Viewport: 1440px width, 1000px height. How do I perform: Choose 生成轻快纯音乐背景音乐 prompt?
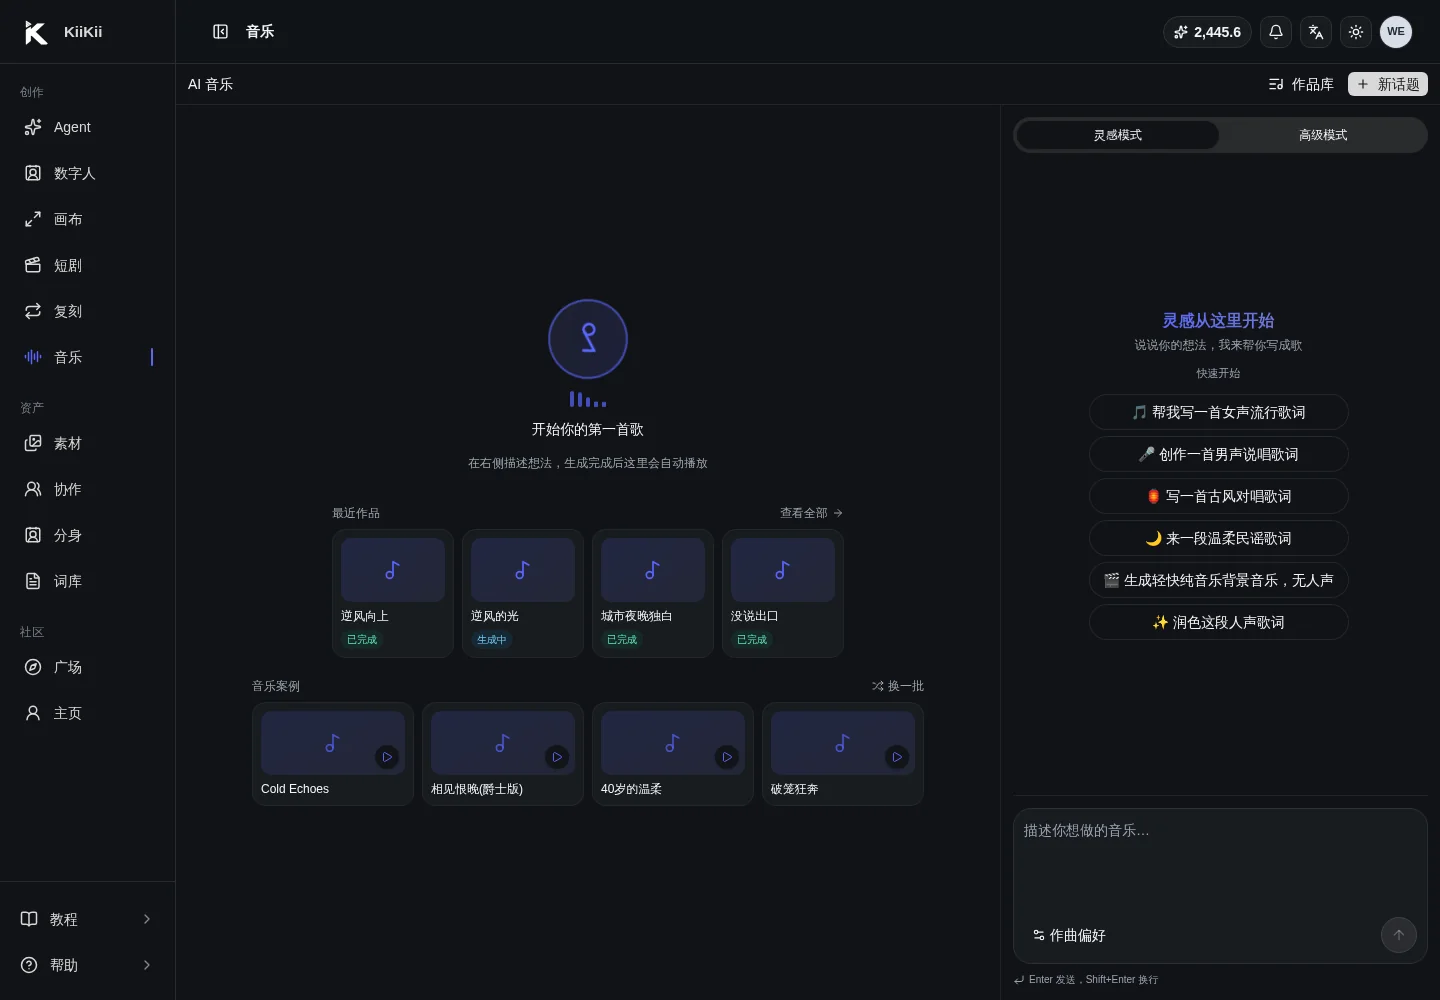pyautogui.click(x=1218, y=580)
